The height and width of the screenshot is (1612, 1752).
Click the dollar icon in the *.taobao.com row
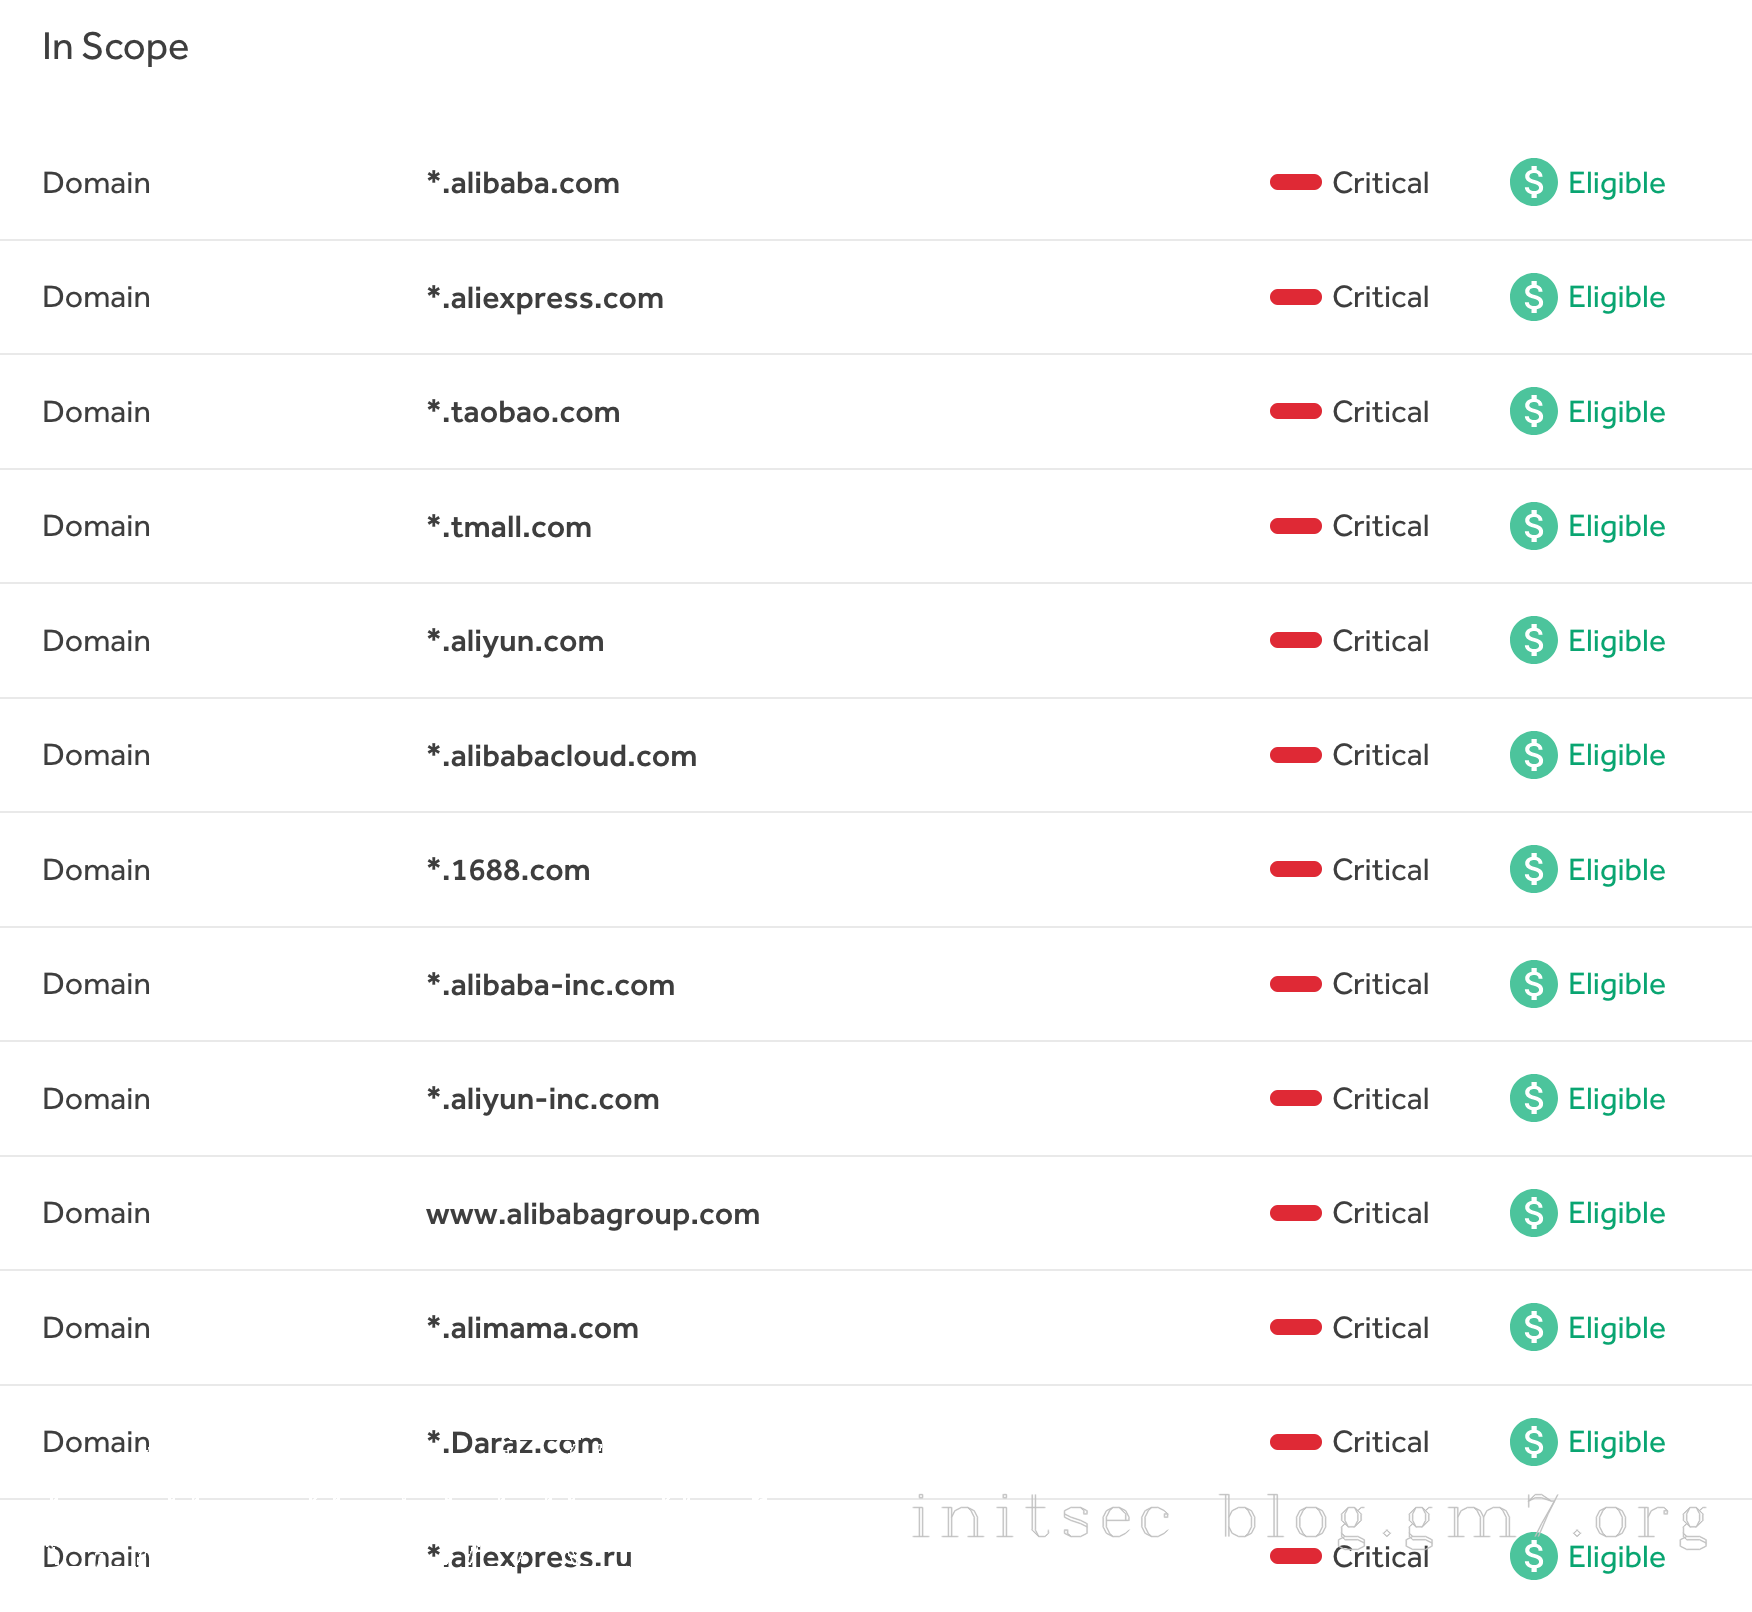click(x=1533, y=411)
